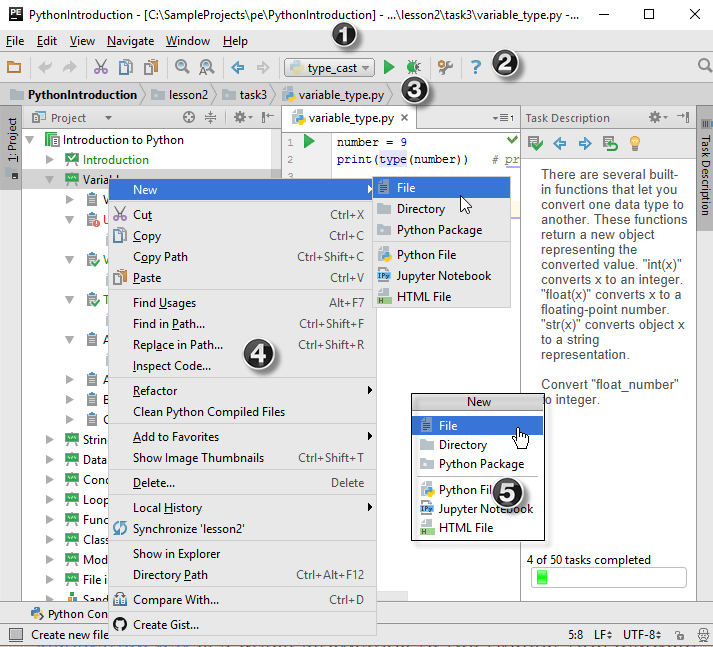Click the lesson2 breadcrumb
Screen dimensions: 713x647
point(180,95)
